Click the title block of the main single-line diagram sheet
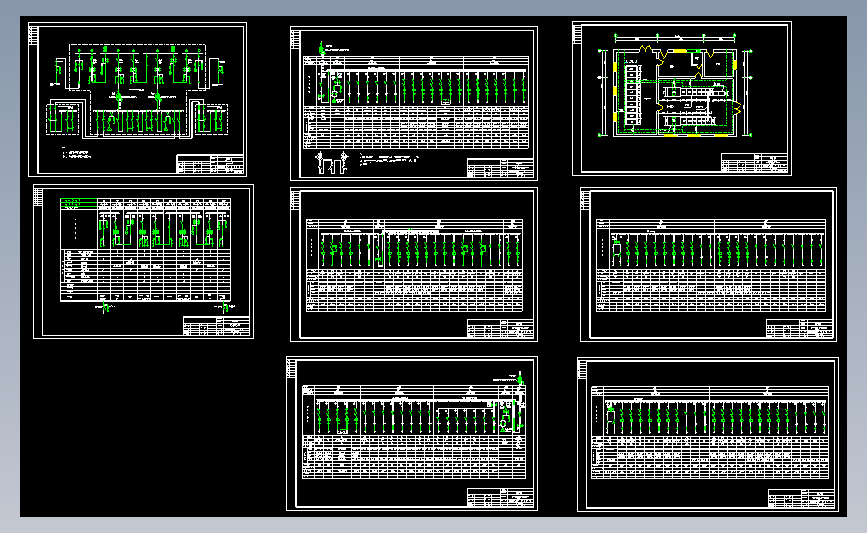The height and width of the screenshot is (533, 867). pyautogui.click(x=210, y=164)
